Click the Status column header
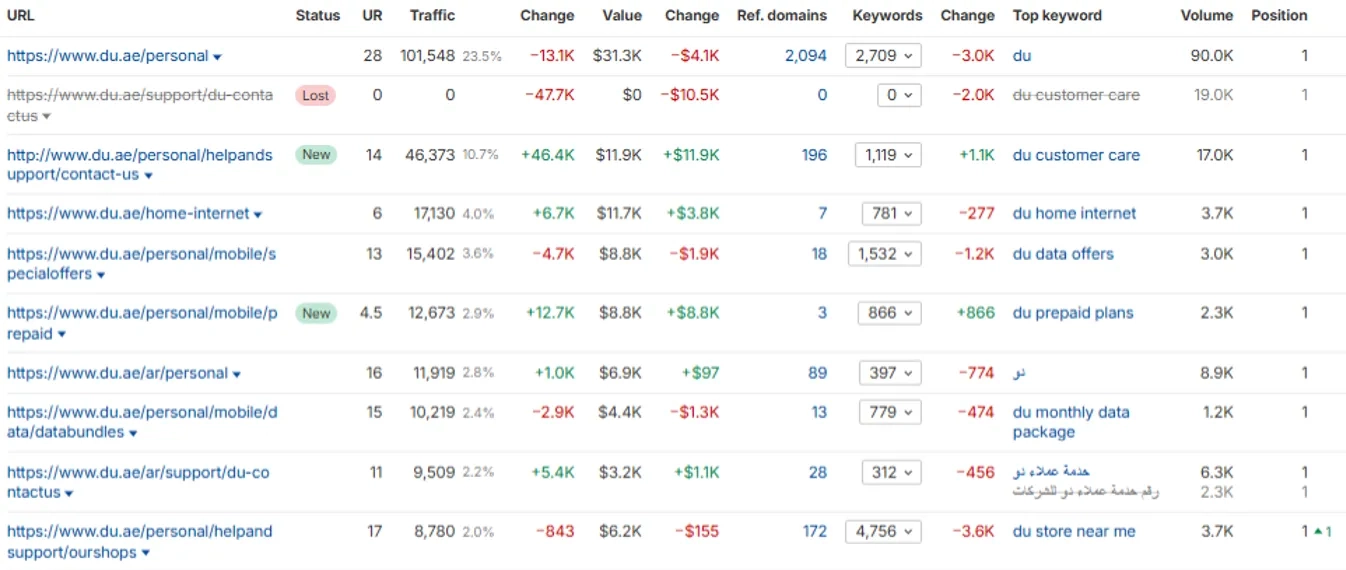The height and width of the screenshot is (570, 1346). pos(318,15)
